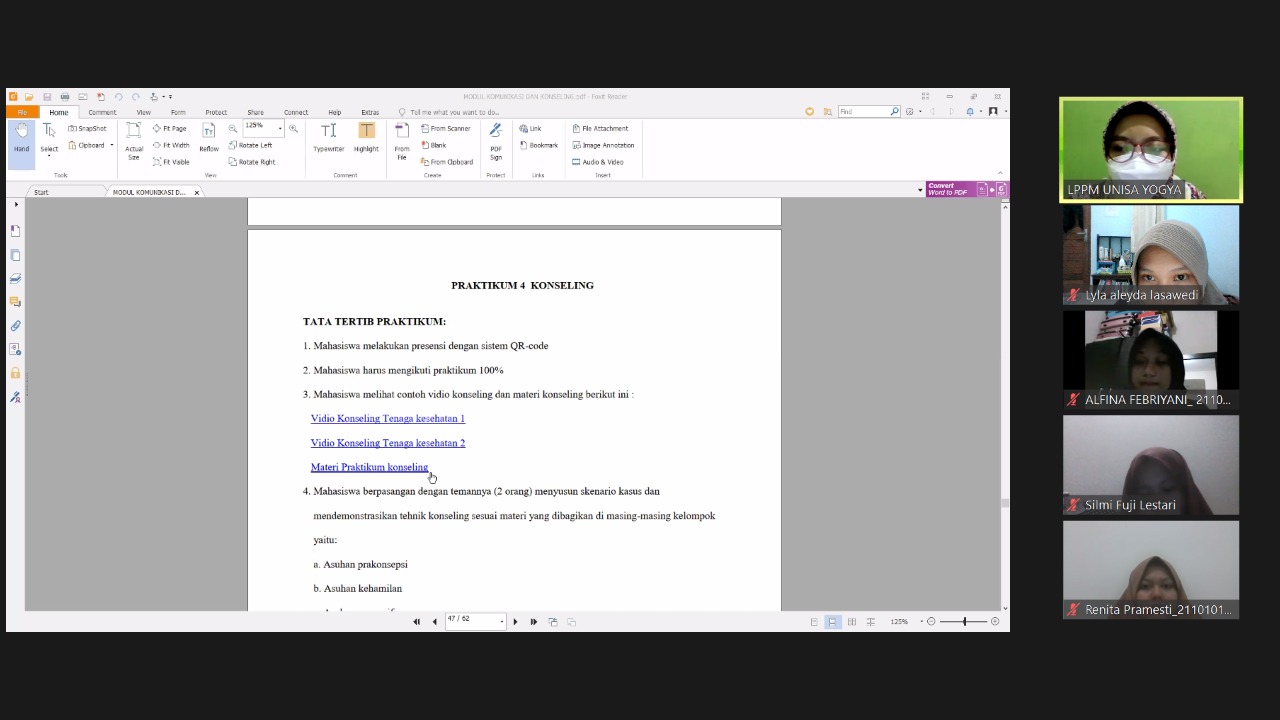1280x720 pixels.
Task: Click the Print icon in quick access toolbar
Action: click(65, 97)
